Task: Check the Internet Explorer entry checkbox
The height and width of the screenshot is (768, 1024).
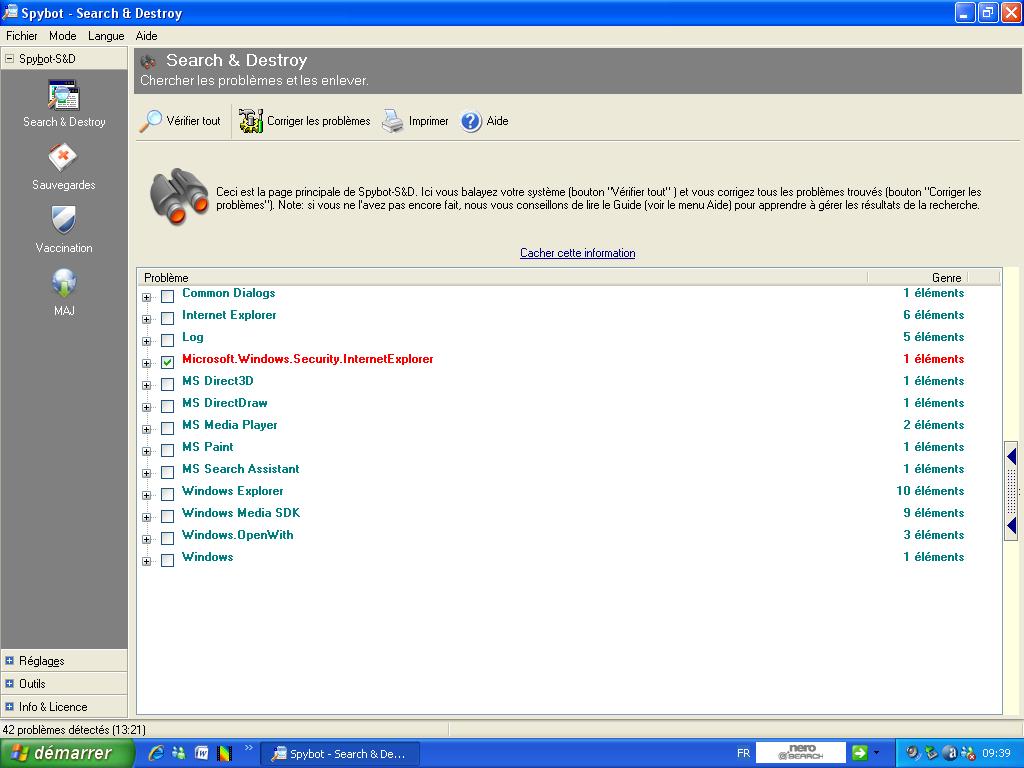Action: pos(167,318)
